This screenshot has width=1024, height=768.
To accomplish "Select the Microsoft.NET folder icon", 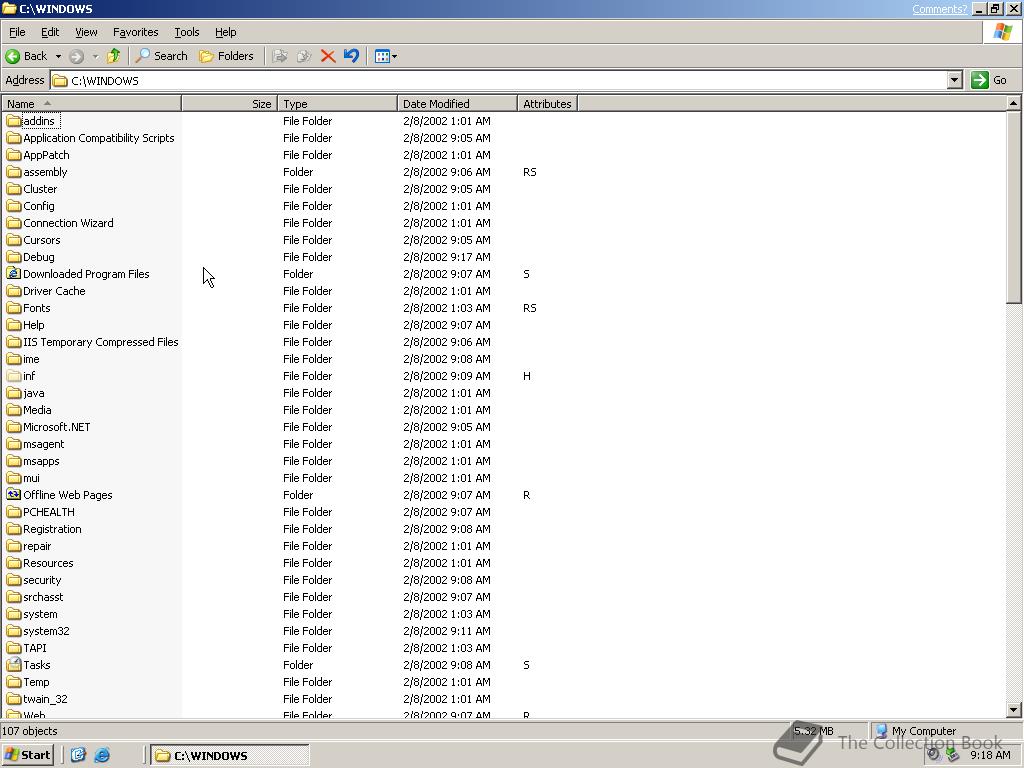I will click(14, 427).
